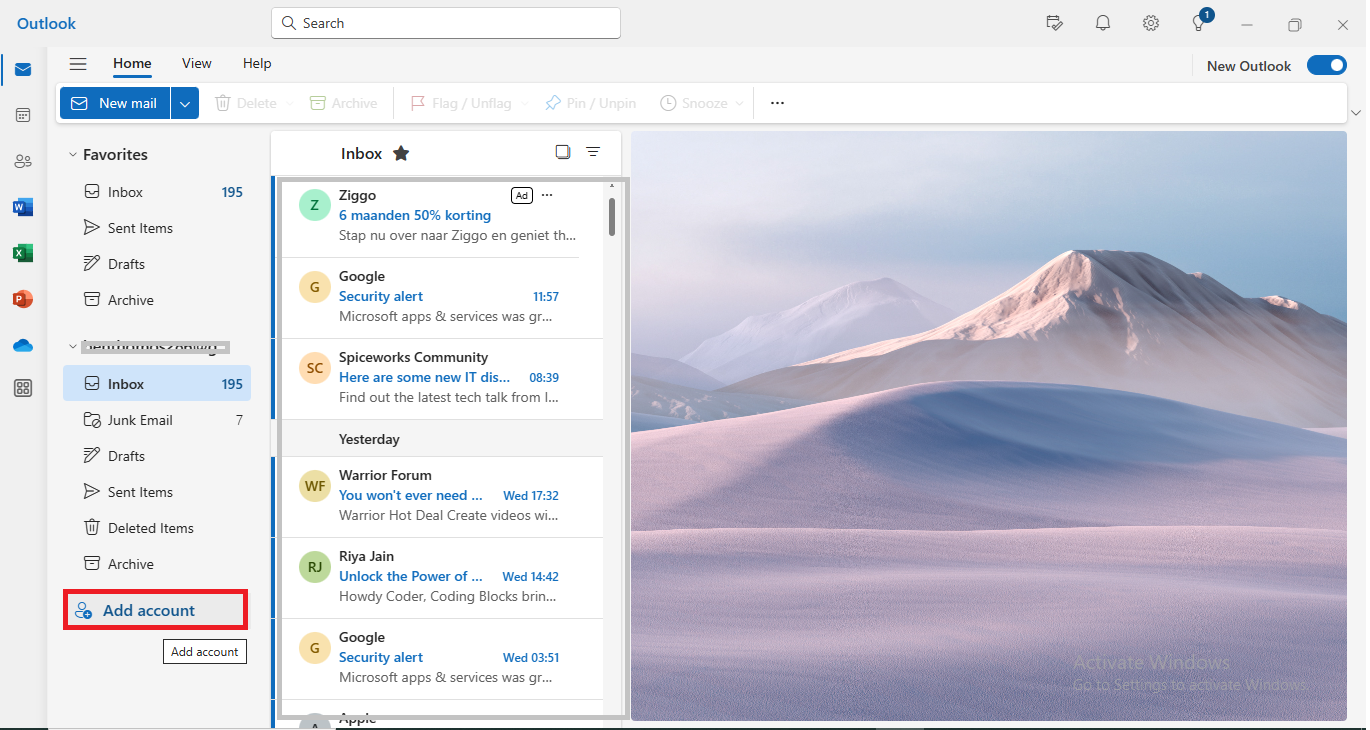The width and height of the screenshot is (1370, 730).
Task: Open the Spiceworks Community email
Action: coord(440,378)
